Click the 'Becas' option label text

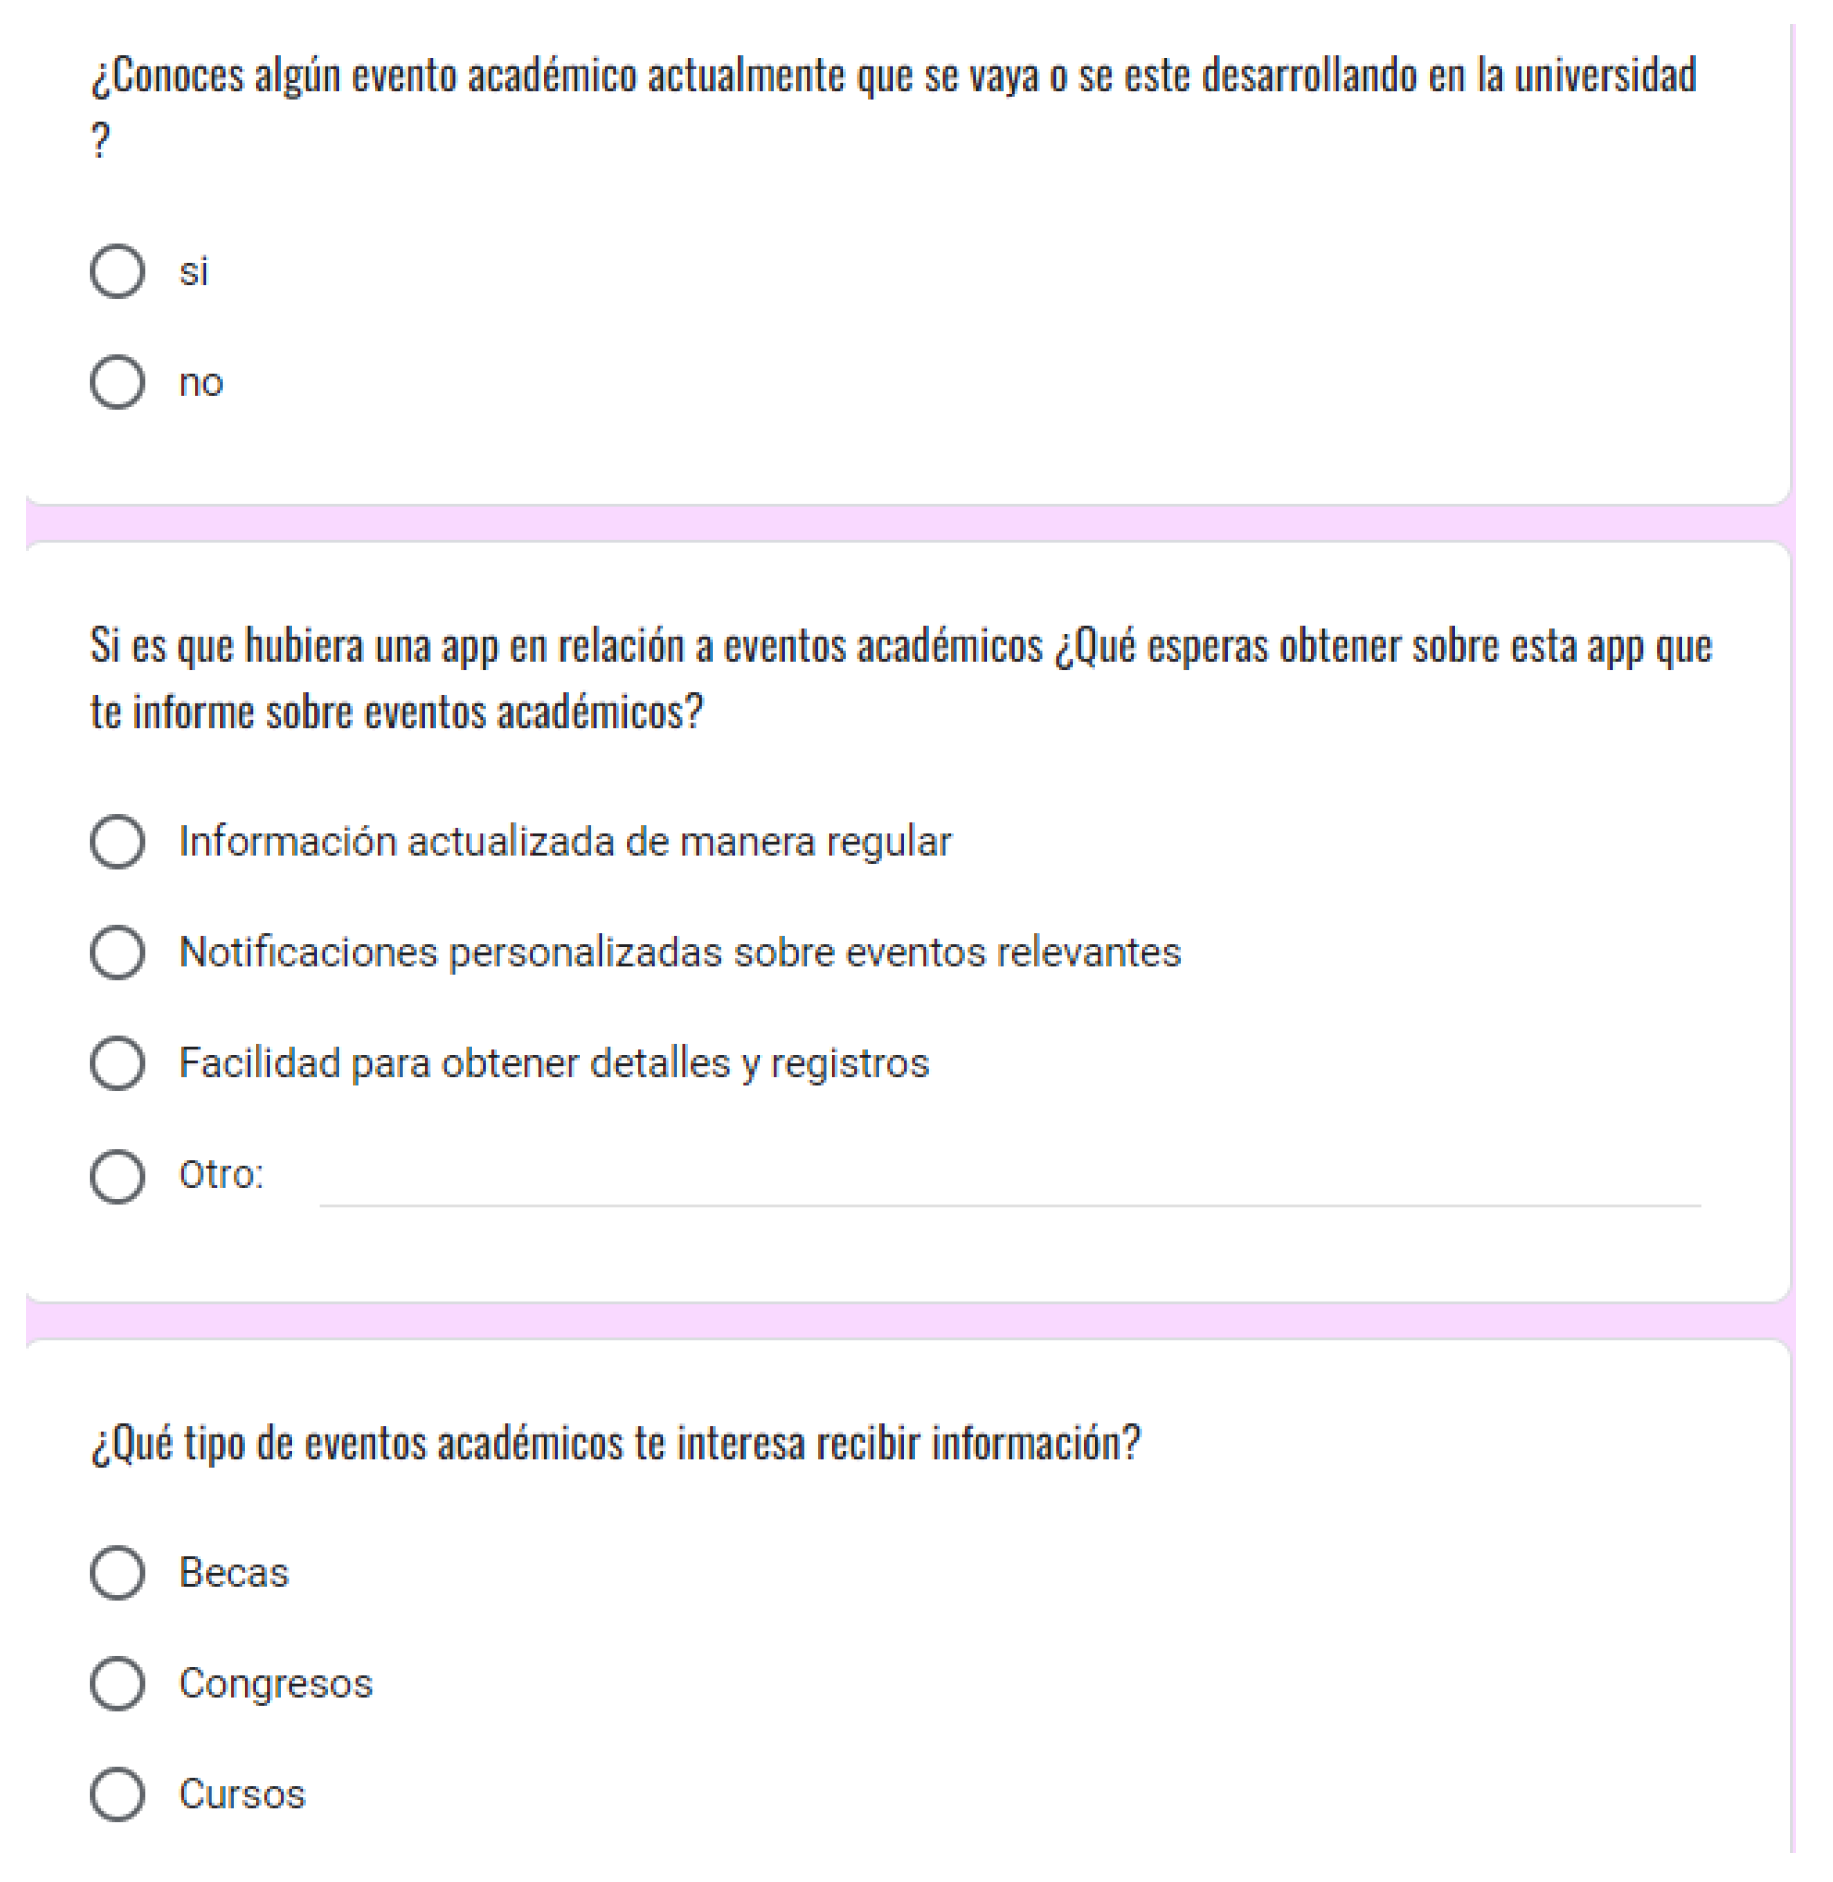[233, 1573]
